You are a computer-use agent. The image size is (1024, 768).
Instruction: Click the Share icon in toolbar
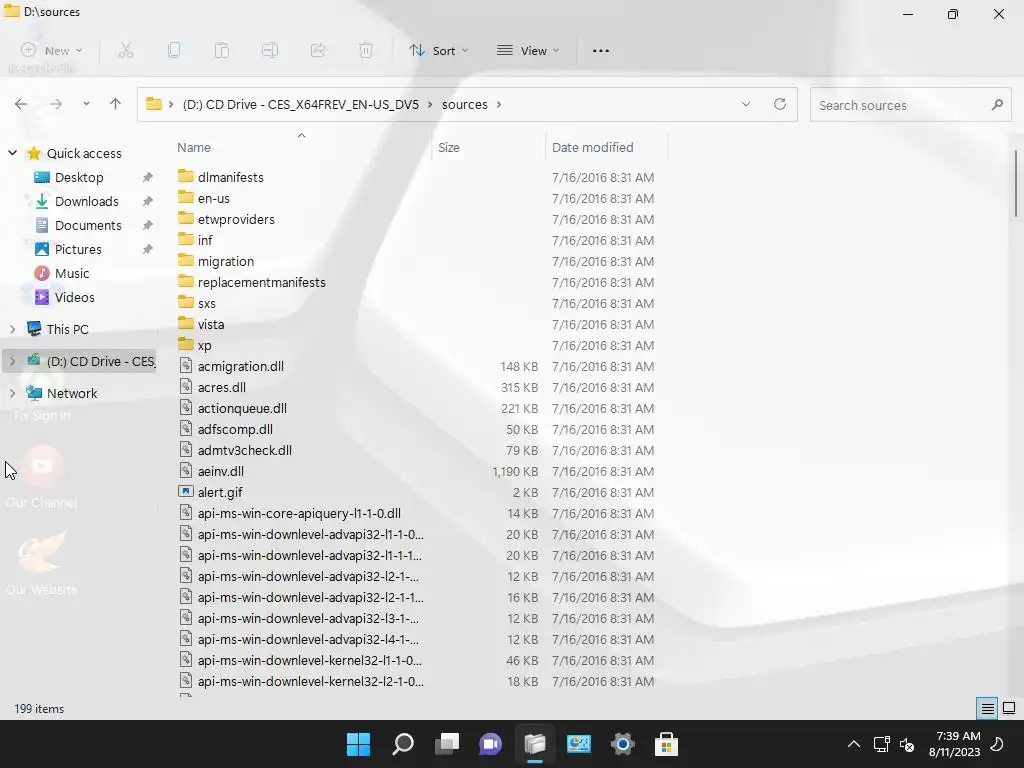318,50
